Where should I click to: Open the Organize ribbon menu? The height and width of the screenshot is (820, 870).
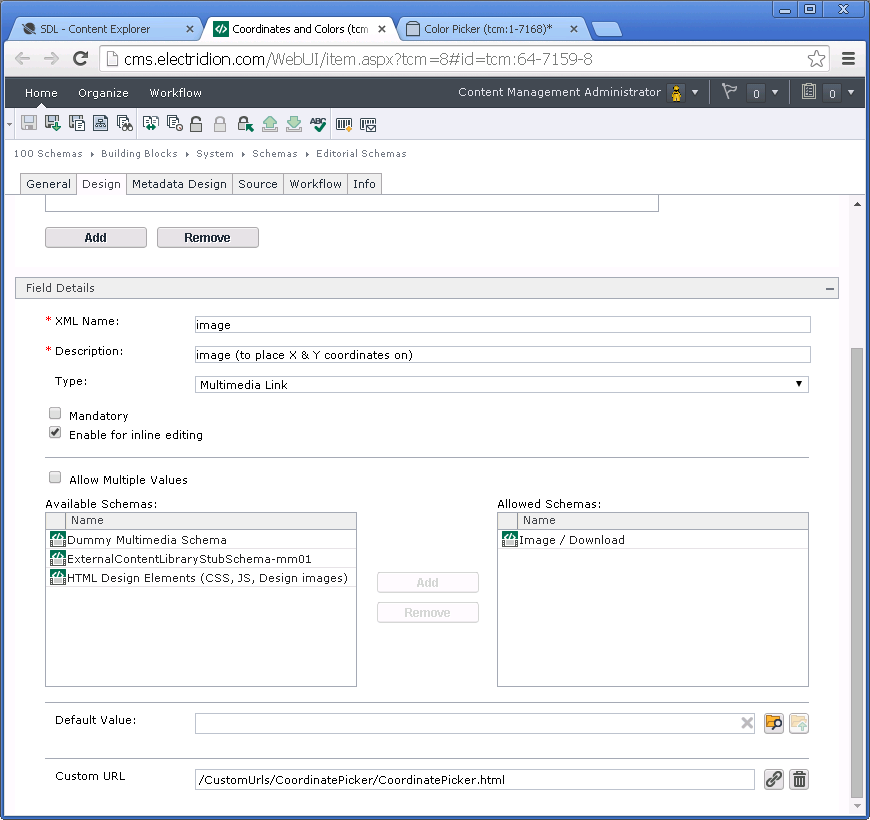(x=103, y=93)
